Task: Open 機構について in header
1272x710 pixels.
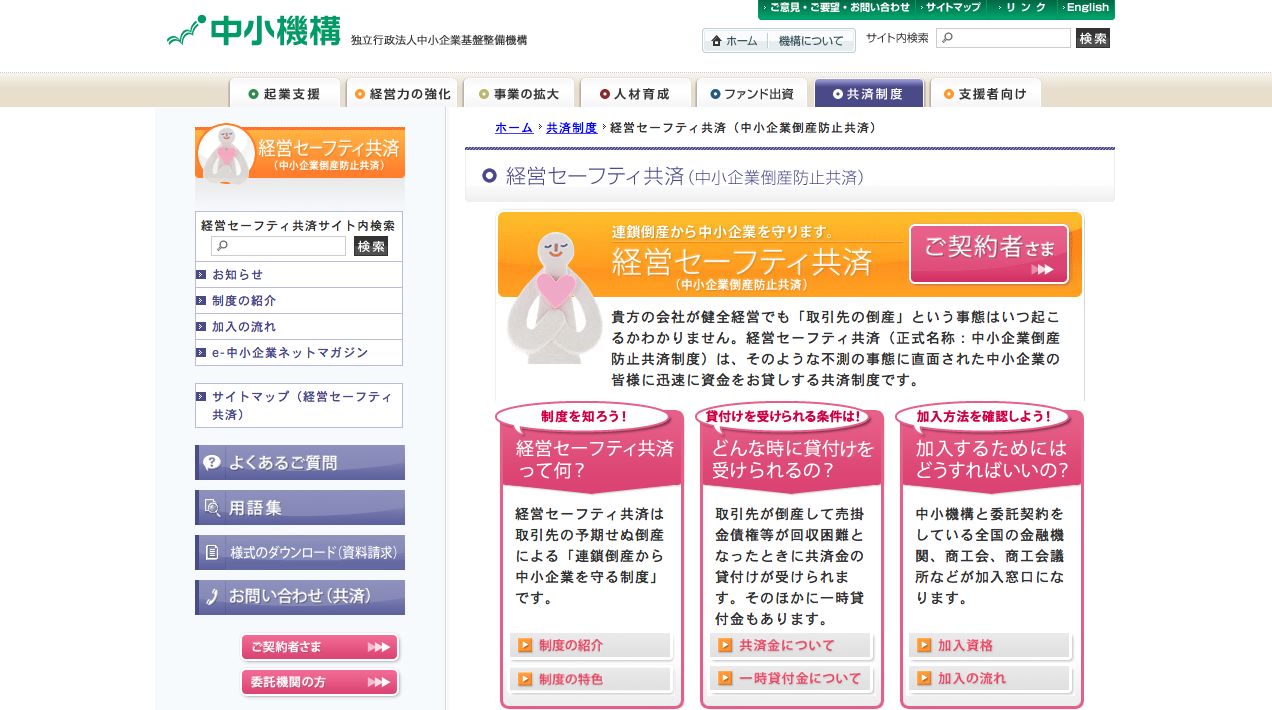Action: tap(811, 41)
